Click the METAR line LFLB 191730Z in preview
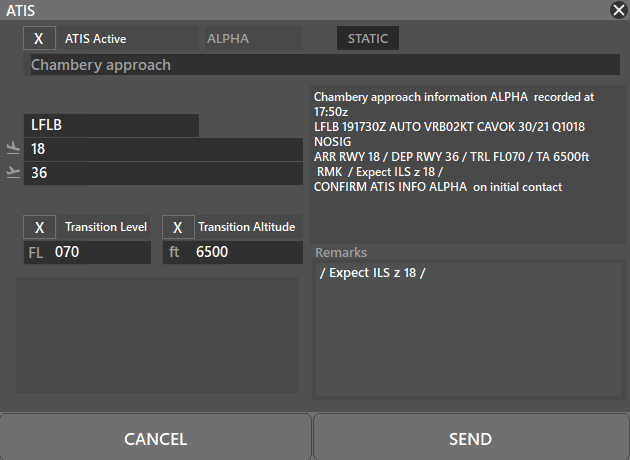630x460 pixels. tap(449, 127)
